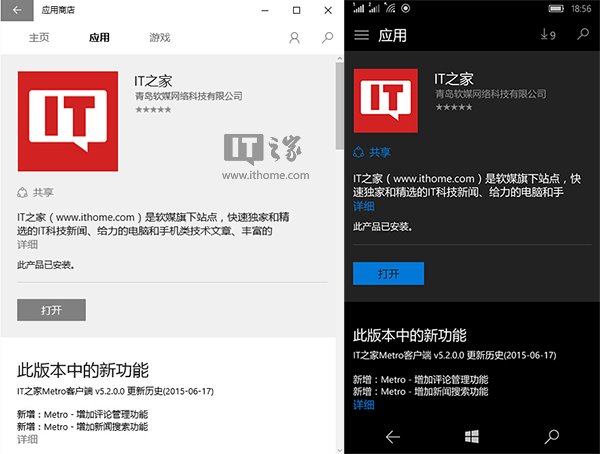Image resolution: width=600 pixels, height=454 pixels.
Task: Click the phone back navigation arrow
Action: pos(393,436)
